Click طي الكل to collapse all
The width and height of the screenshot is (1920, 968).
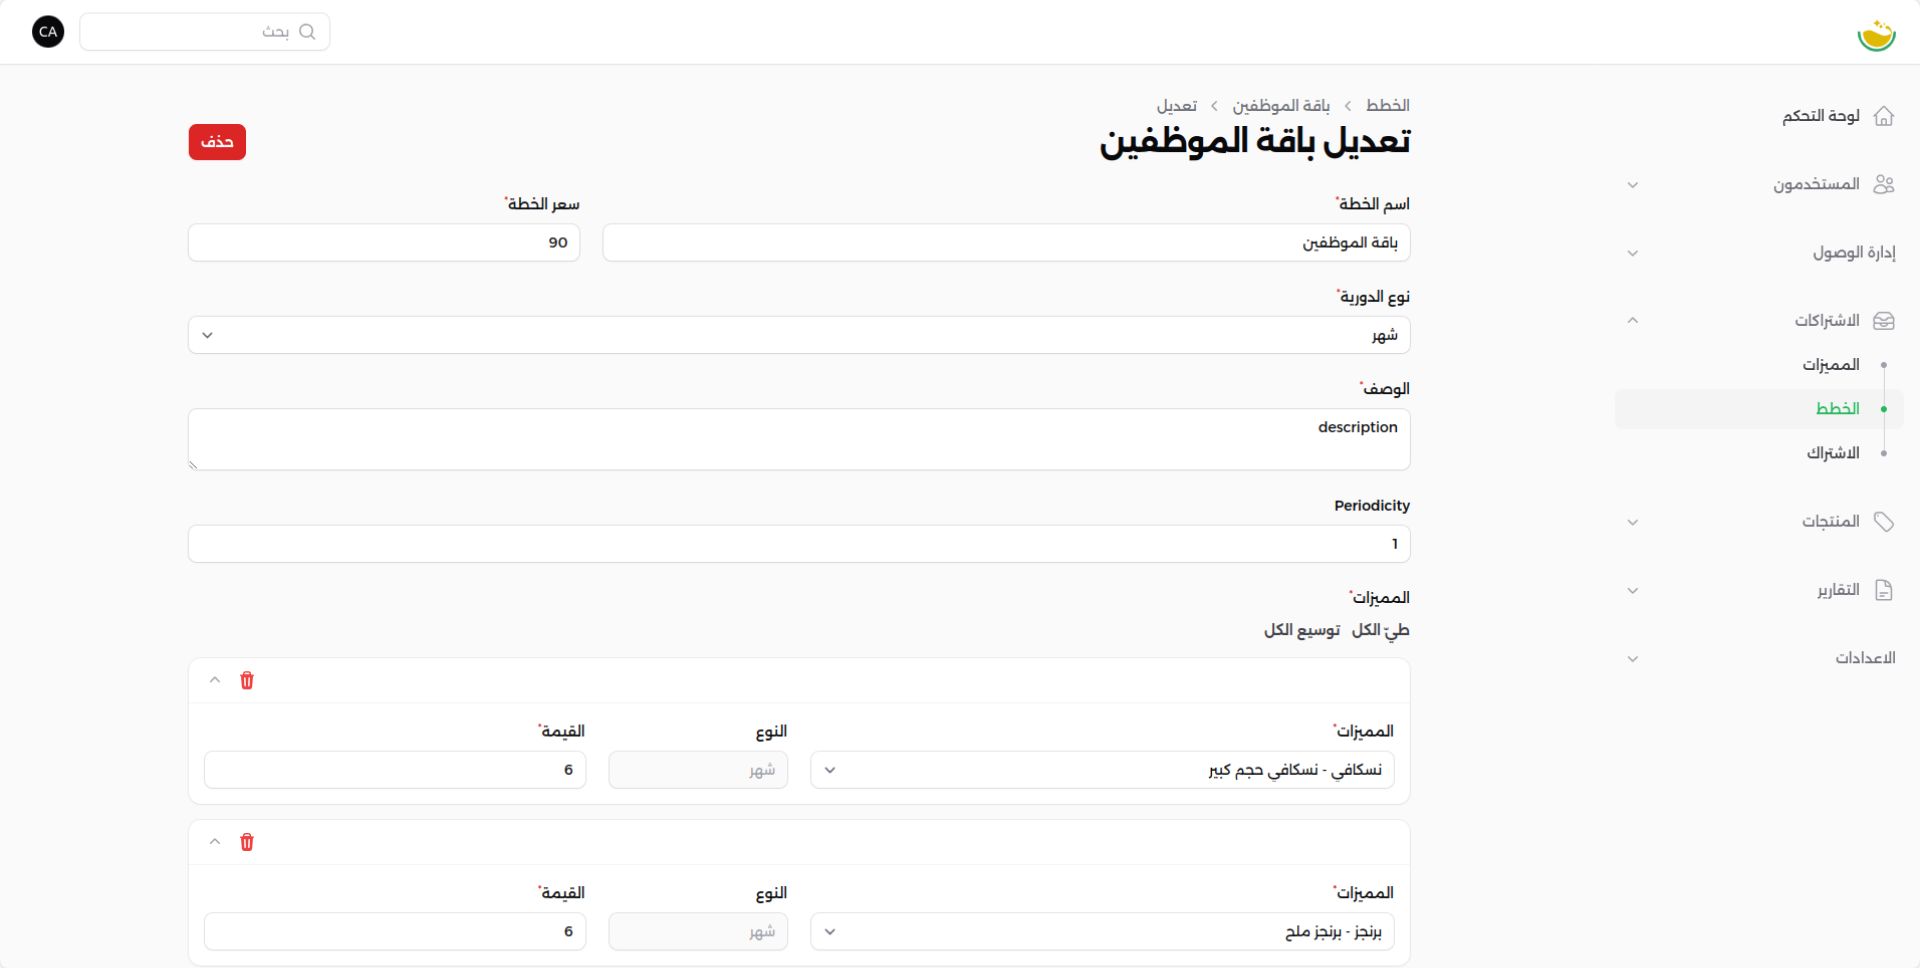coord(1381,630)
